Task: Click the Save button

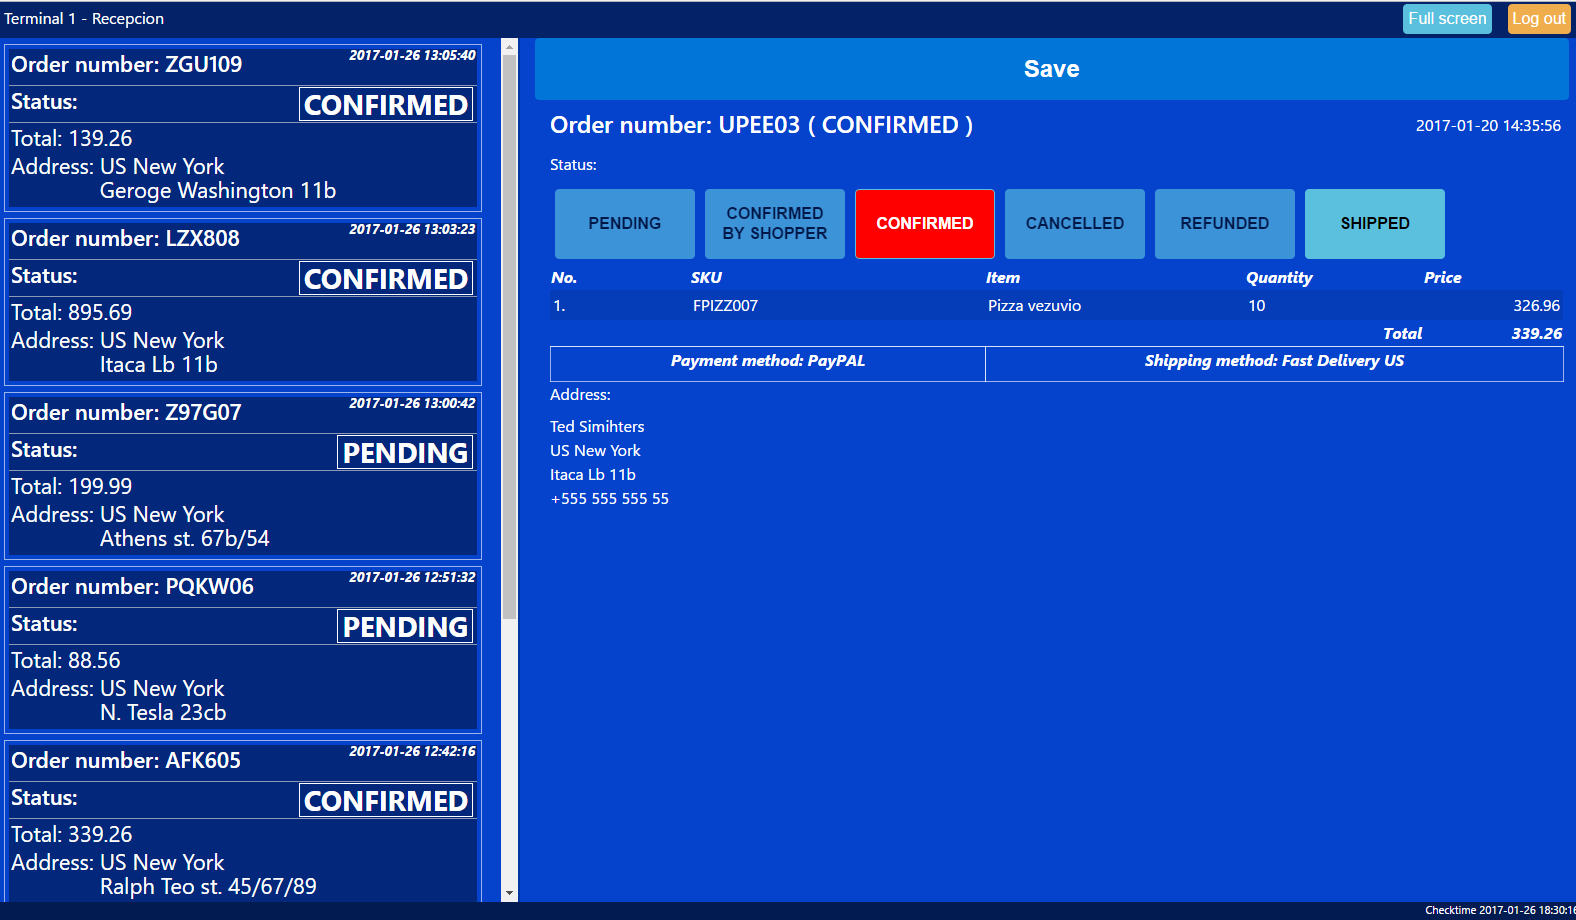Action: (x=1051, y=69)
